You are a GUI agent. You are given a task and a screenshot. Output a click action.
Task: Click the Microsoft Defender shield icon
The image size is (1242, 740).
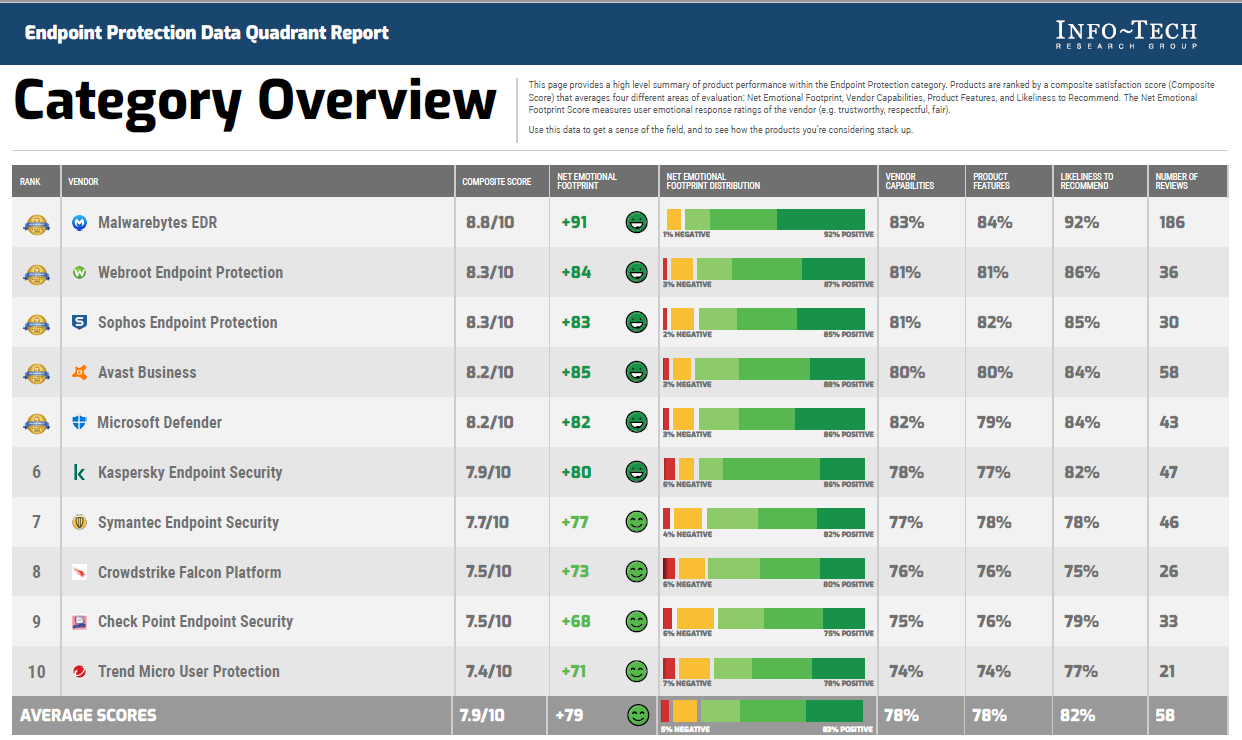click(x=80, y=422)
